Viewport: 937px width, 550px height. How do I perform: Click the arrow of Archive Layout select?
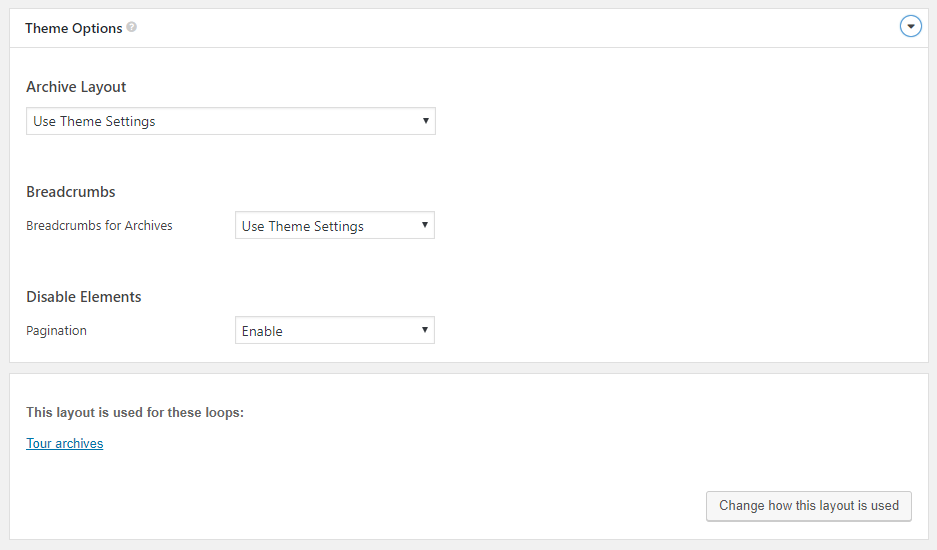(425, 121)
